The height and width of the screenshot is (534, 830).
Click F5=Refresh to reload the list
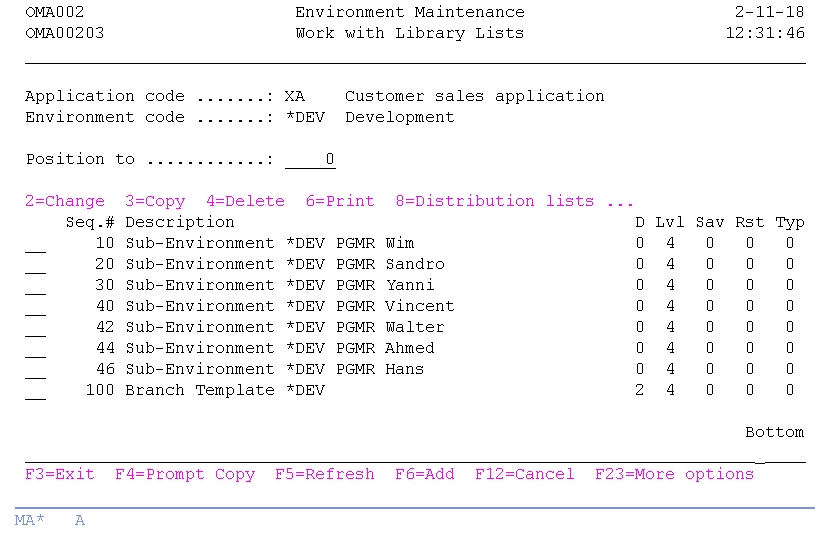coord(324,475)
